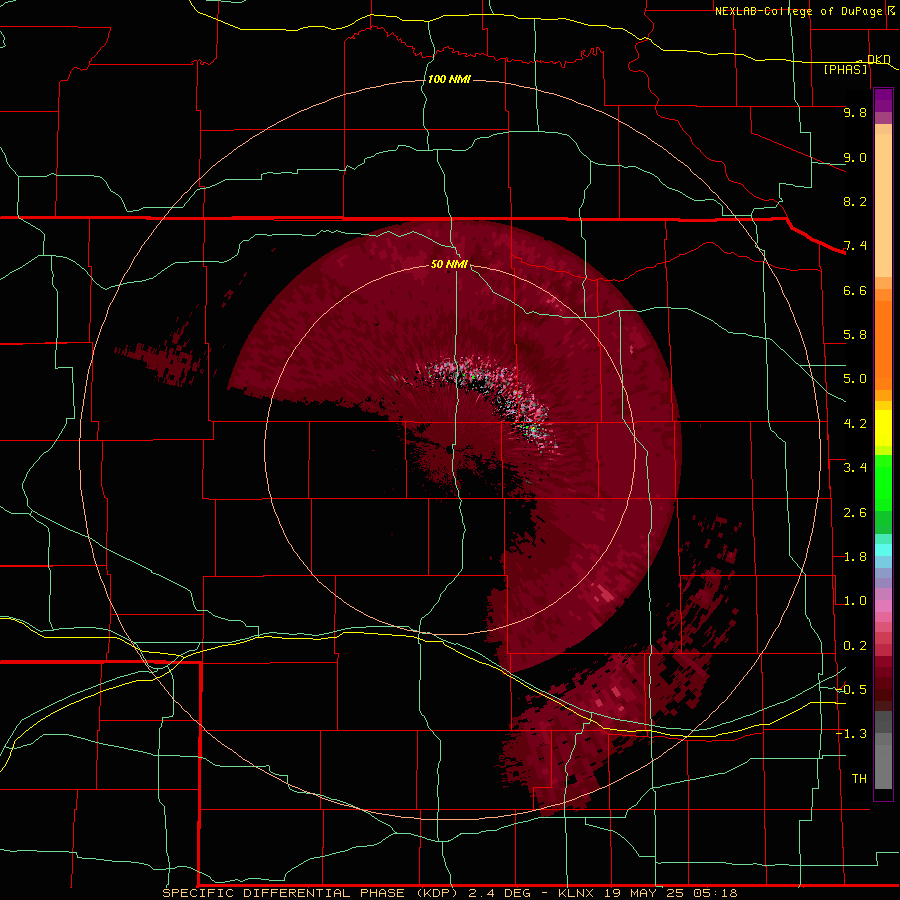This screenshot has height=900, width=900.
Task: Select the 2.4 DEG elevation text
Action: pyautogui.click(x=501, y=893)
